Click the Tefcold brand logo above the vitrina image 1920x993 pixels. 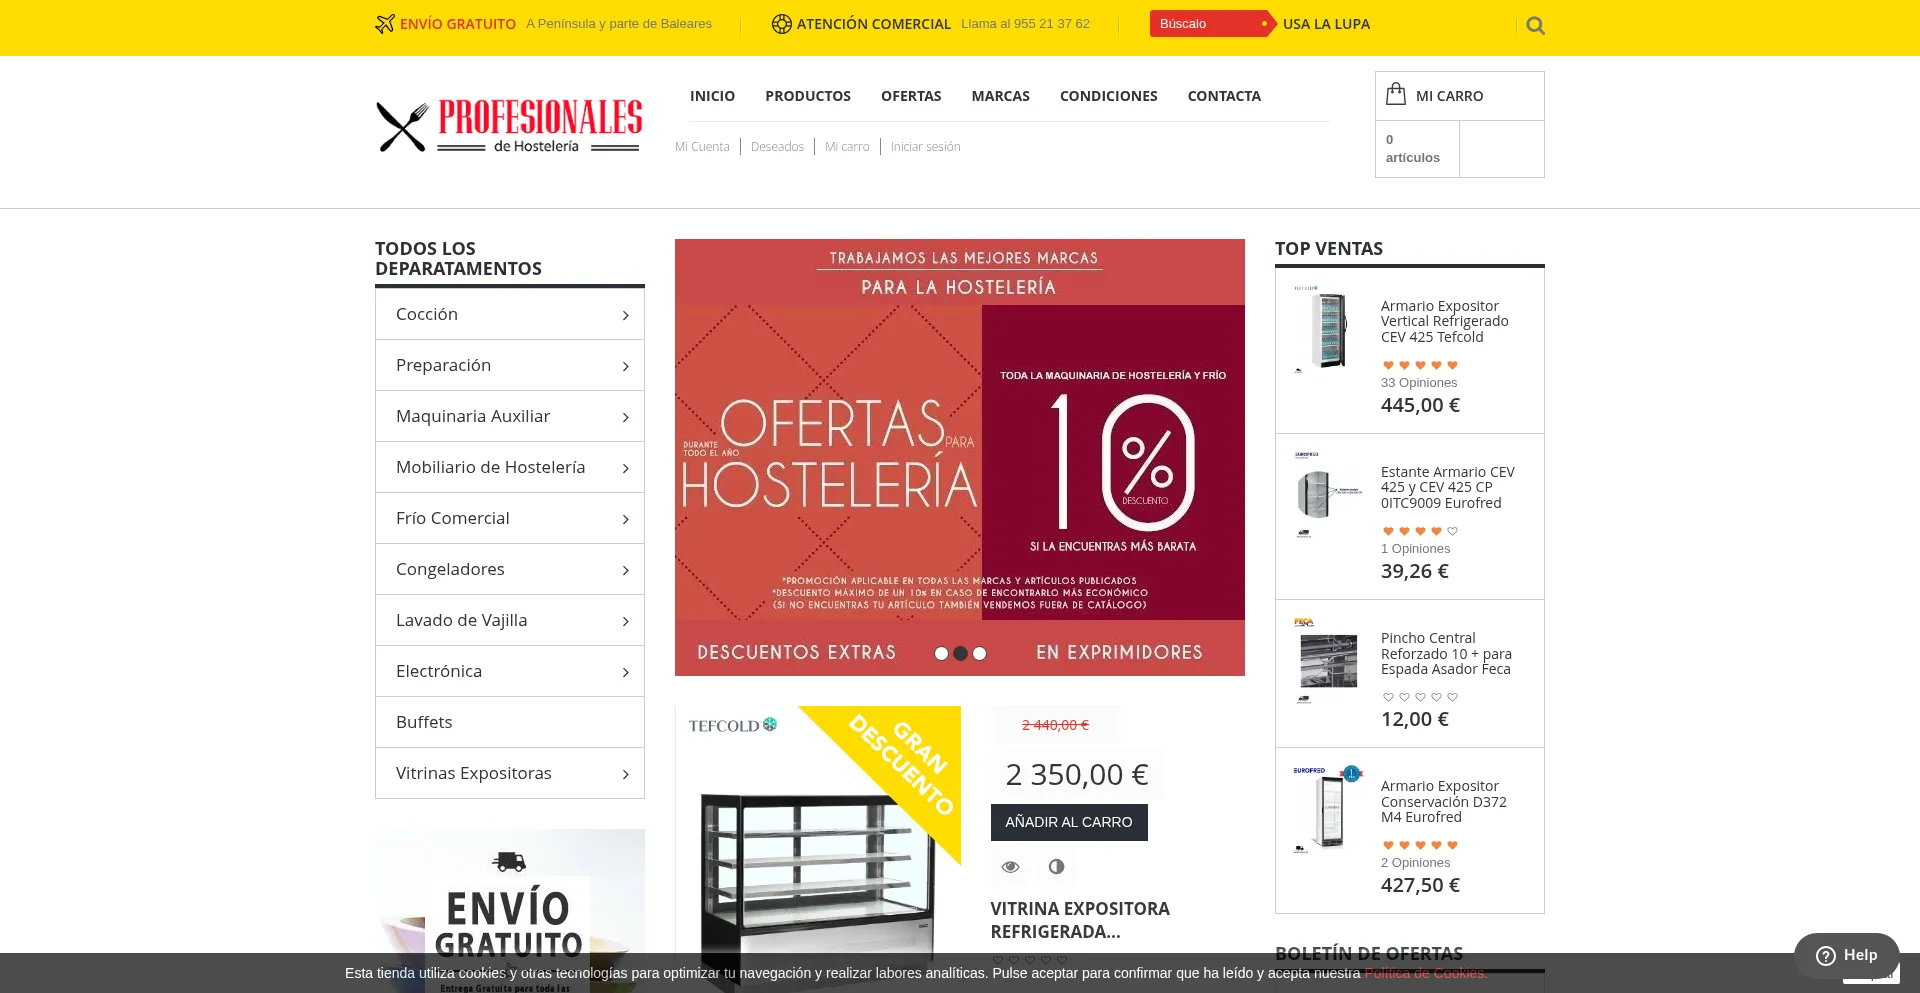[731, 724]
